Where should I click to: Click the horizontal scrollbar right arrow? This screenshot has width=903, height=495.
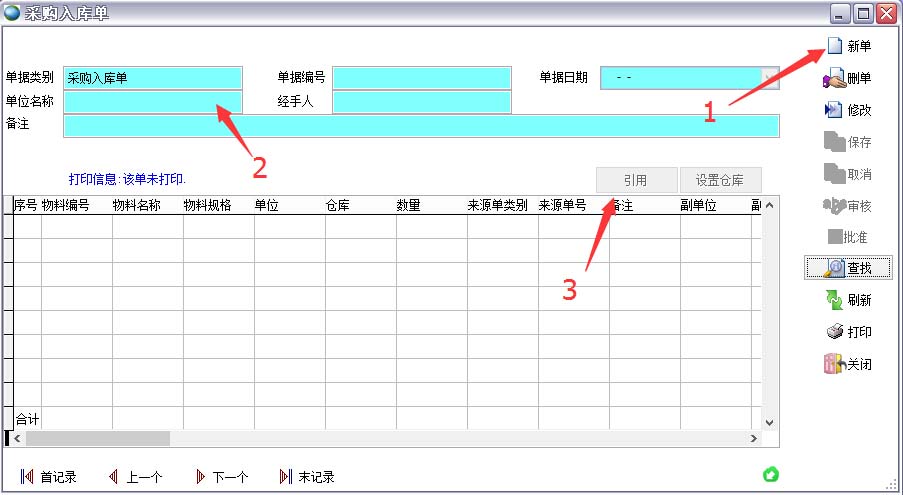point(754,439)
